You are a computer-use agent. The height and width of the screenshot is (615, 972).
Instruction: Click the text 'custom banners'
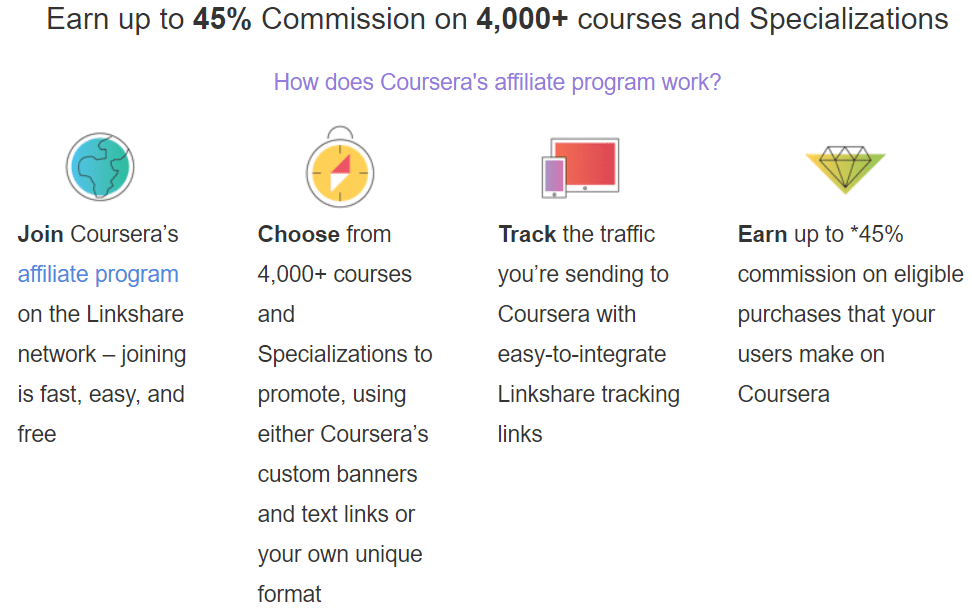tap(337, 474)
